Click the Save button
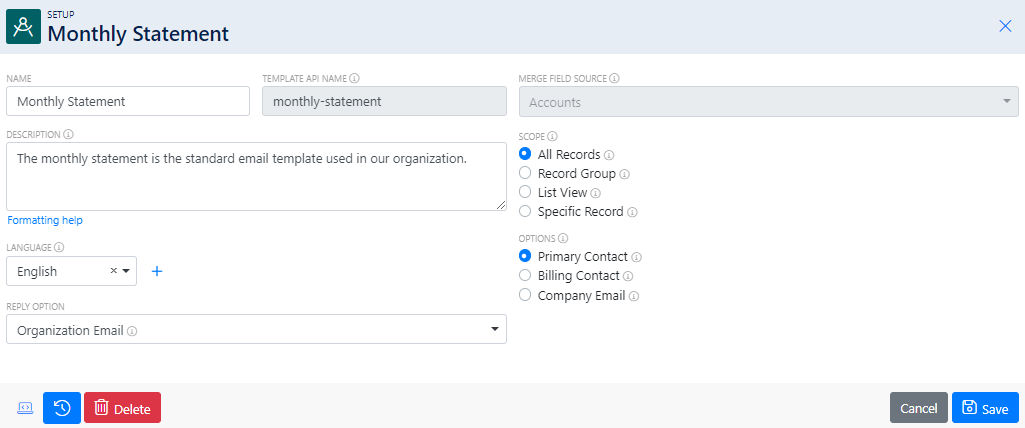The image size is (1025, 428). pyautogui.click(x=985, y=408)
